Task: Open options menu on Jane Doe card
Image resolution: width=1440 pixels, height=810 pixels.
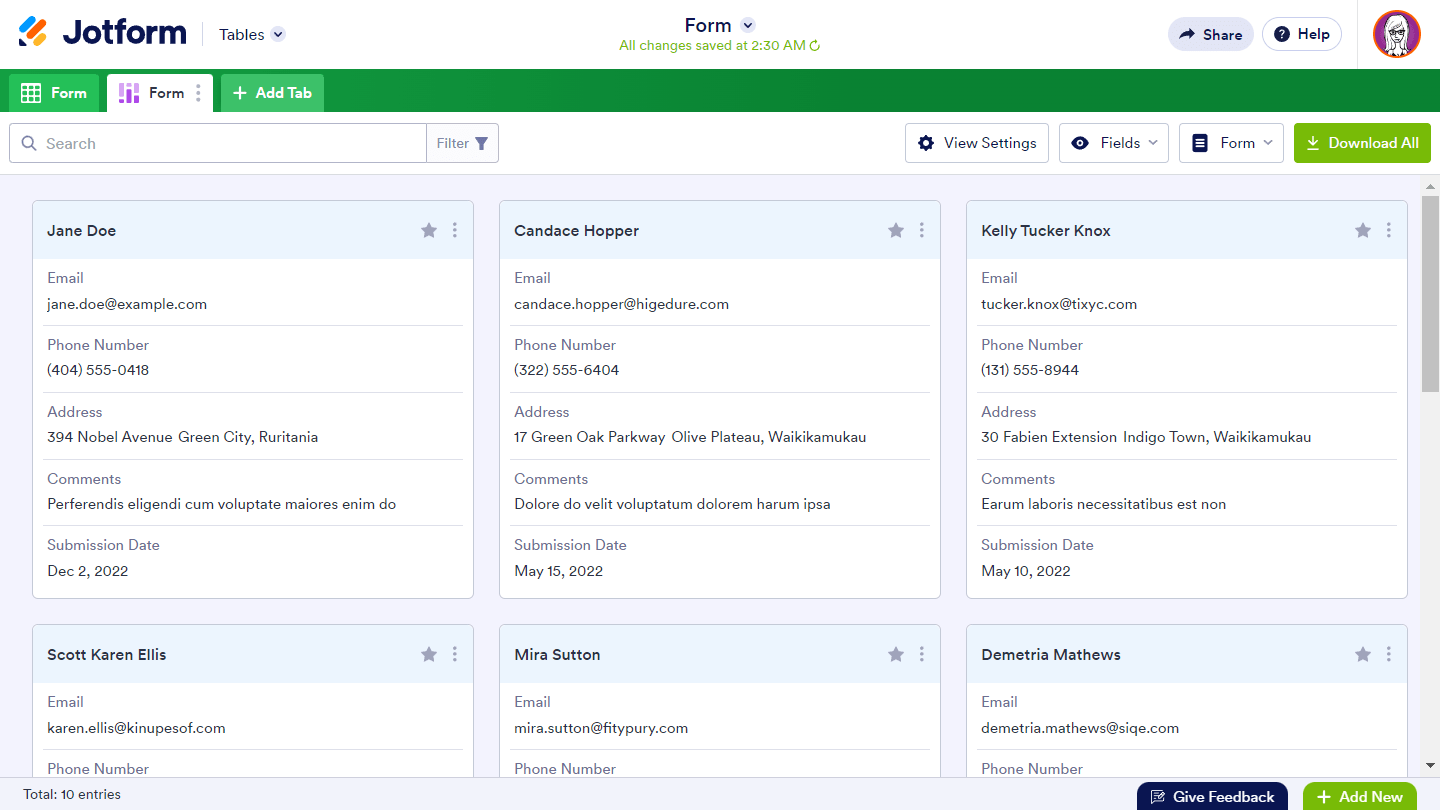Action: (x=455, y=230)
